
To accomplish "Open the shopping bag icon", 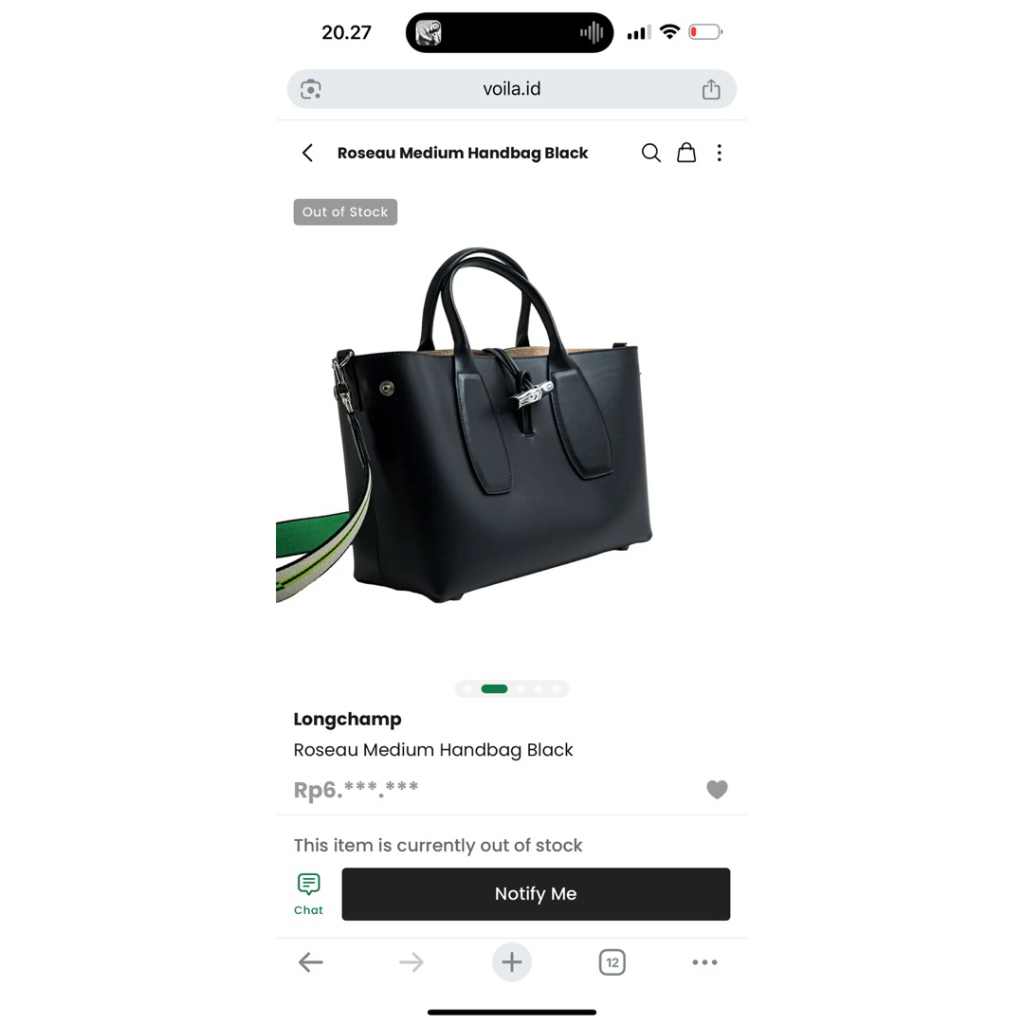I will 686,153.
